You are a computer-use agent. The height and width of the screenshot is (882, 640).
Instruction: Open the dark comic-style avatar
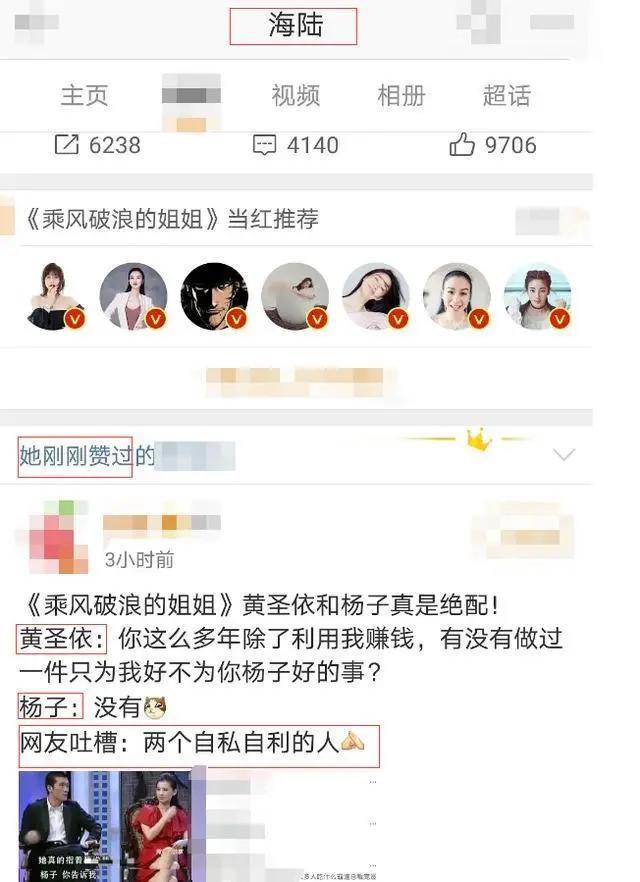click(214, 296)
